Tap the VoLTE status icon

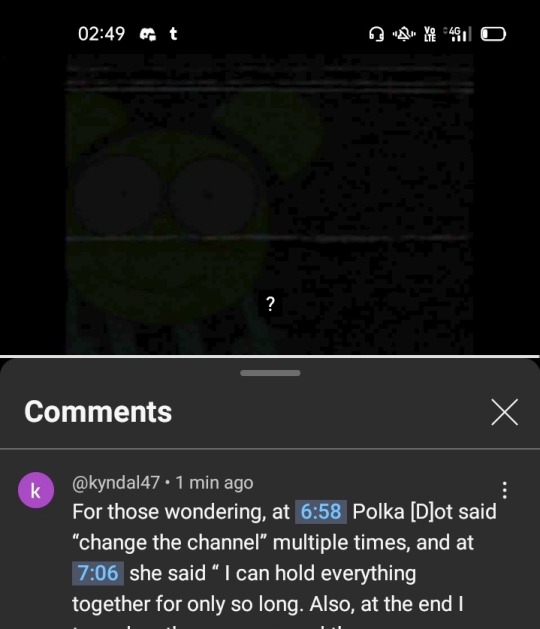pyautogui.click(x=430, y=34)
